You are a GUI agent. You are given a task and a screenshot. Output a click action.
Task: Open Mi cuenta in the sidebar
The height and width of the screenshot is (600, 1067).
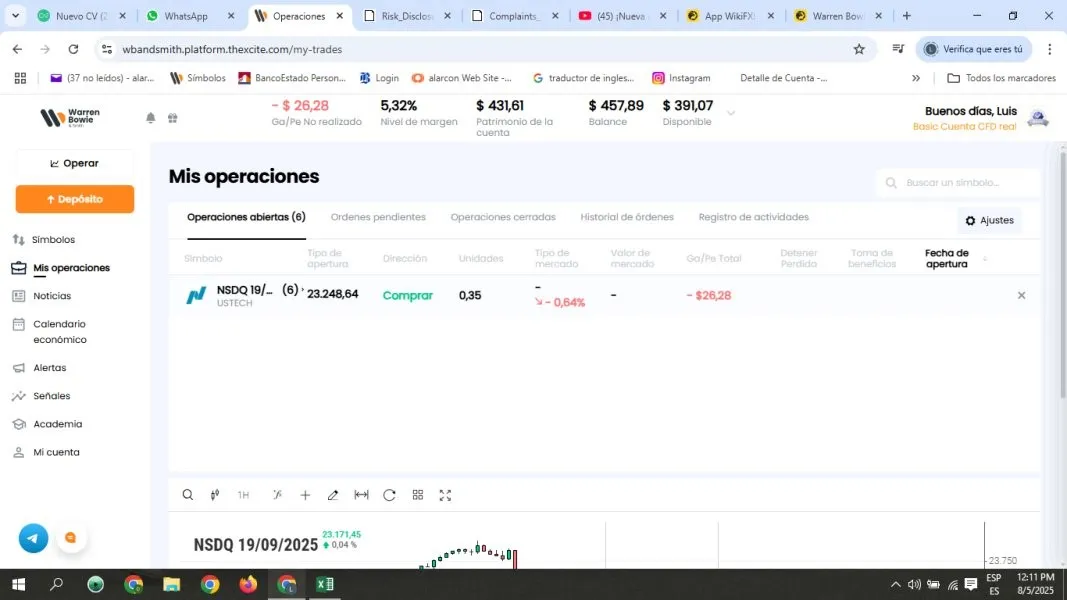[56, 452]
